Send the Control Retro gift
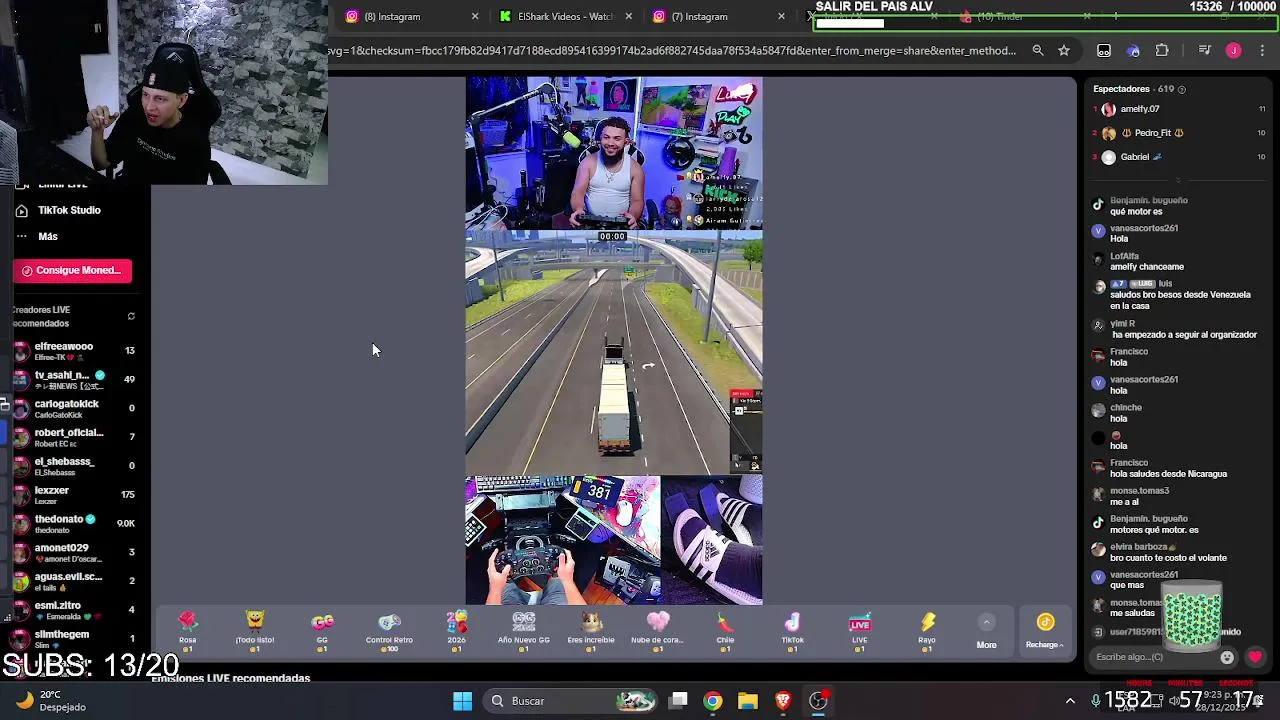This screenshot has width=1280, height=720. click(x=389, y=632)
